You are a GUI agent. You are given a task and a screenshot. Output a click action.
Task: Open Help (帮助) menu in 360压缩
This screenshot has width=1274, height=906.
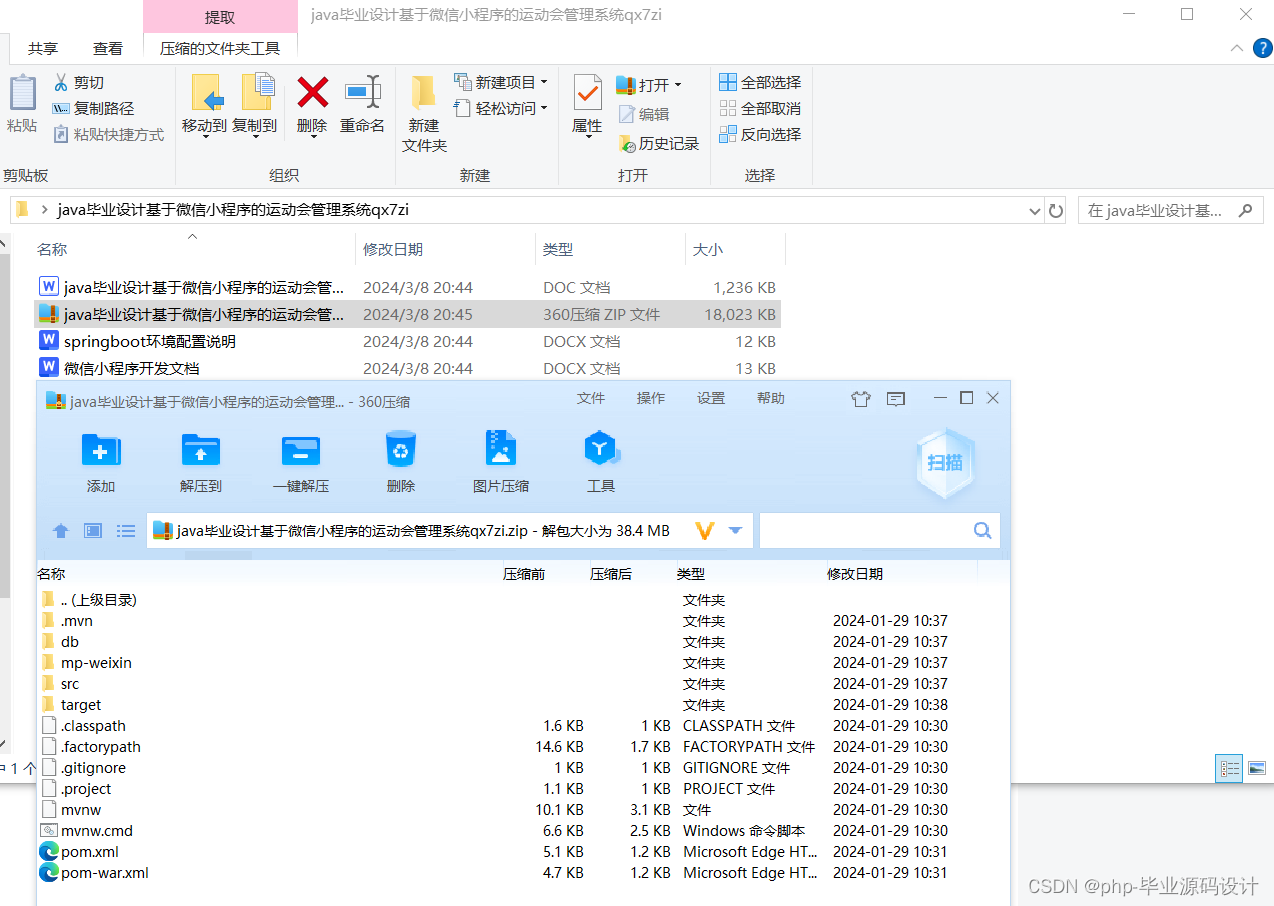coord(771,398)
